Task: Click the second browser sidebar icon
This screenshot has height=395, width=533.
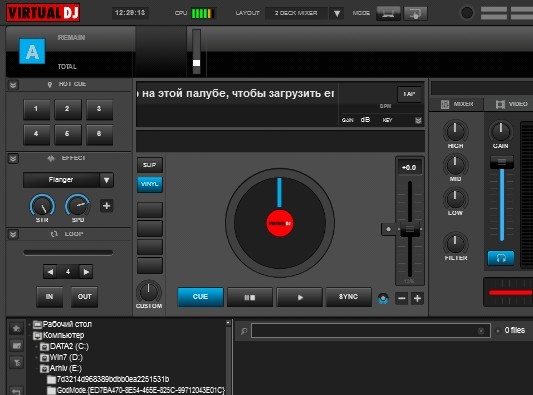Action: (16, 346)
